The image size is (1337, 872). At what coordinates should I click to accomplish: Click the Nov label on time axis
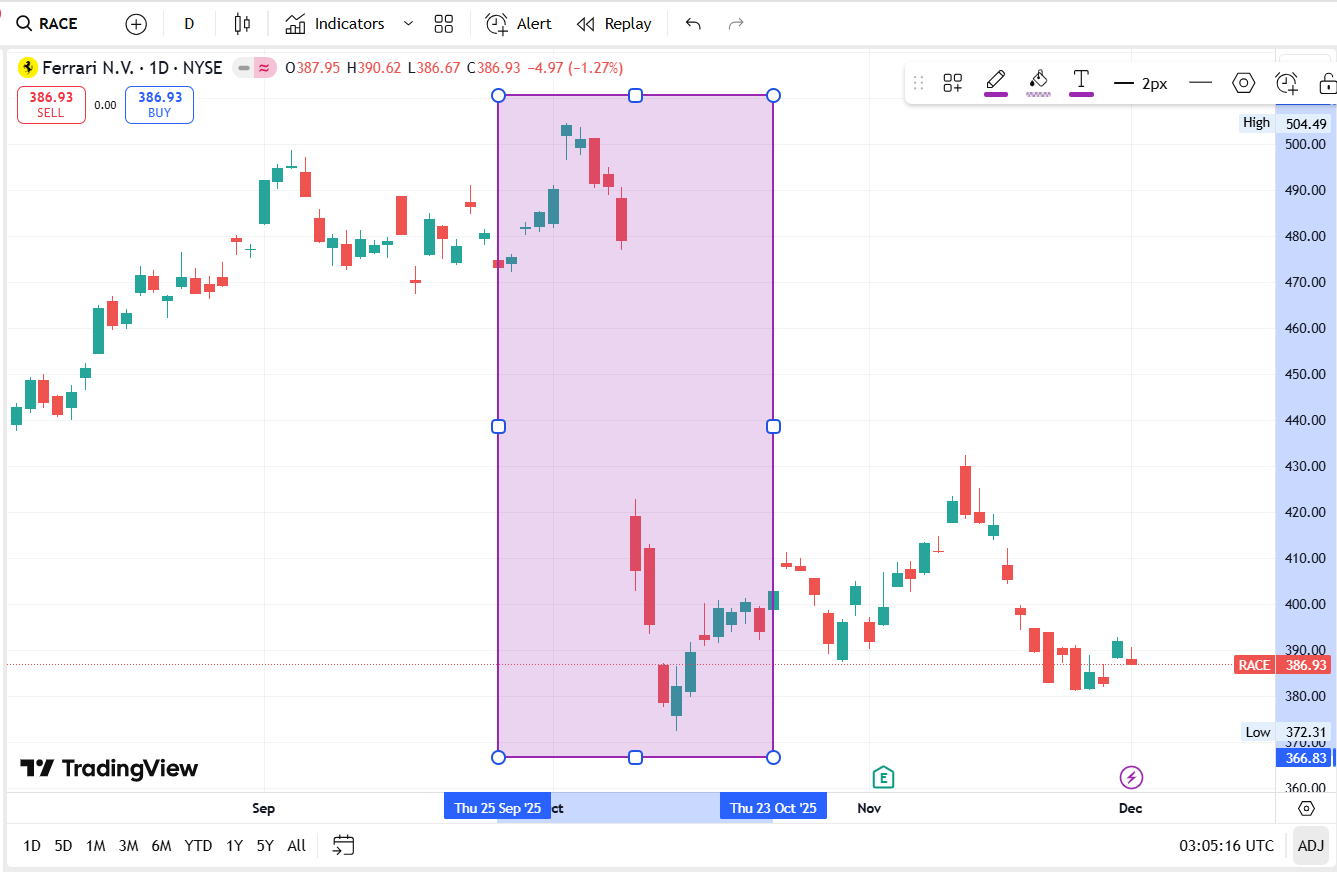(868, 808)
